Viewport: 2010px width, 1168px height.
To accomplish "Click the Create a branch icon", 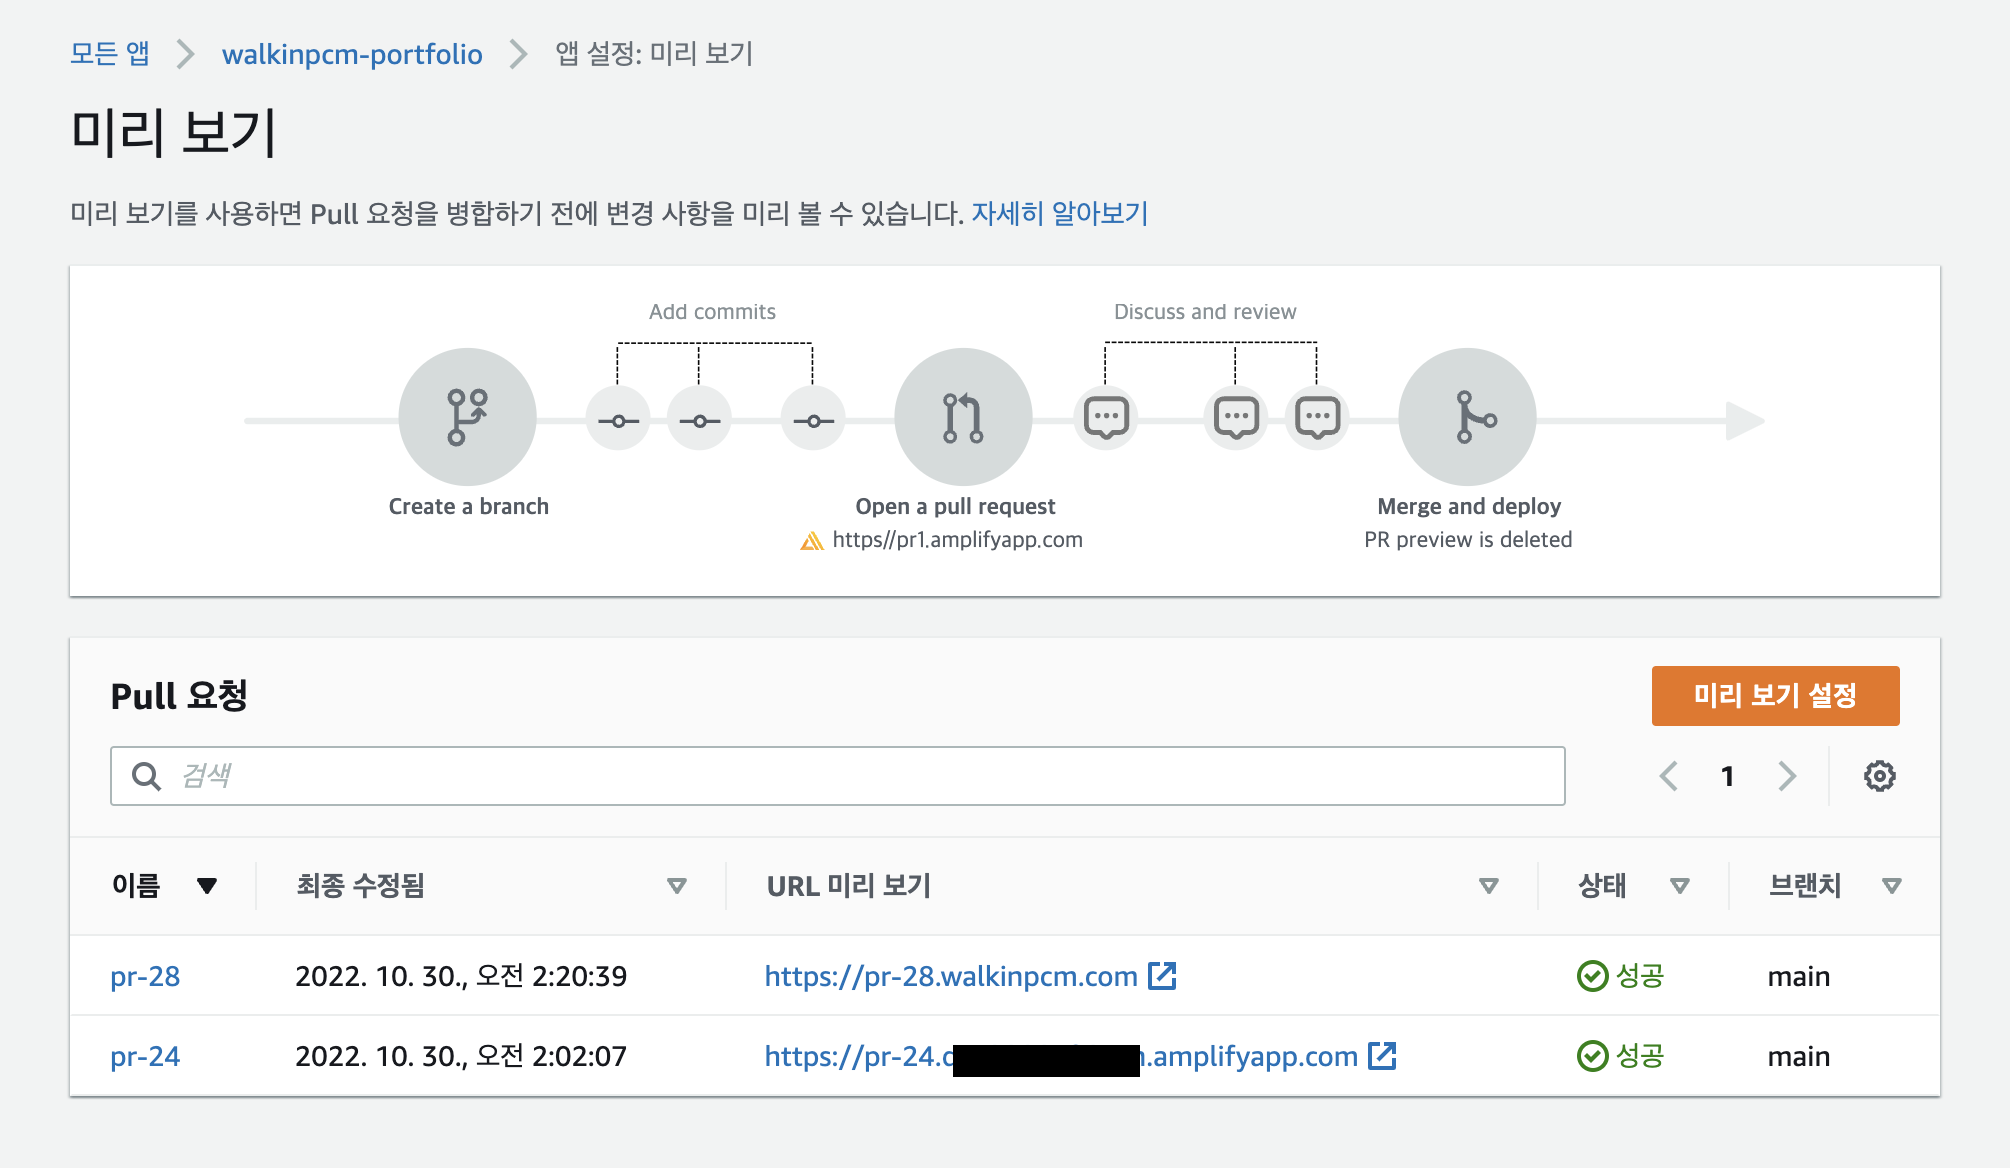I will click(x=467, y=417).
